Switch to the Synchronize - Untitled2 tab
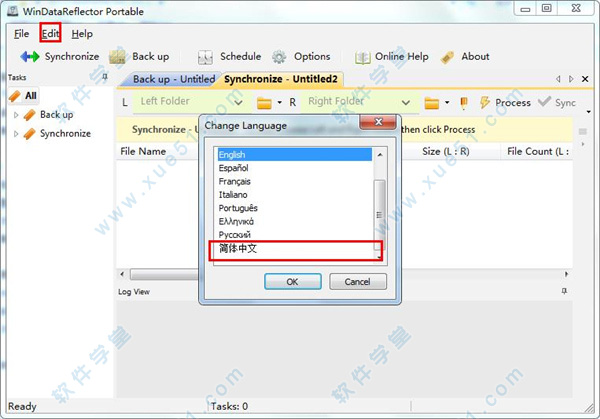Viewport: 600px width, 419px height. [x=281, y=79]
